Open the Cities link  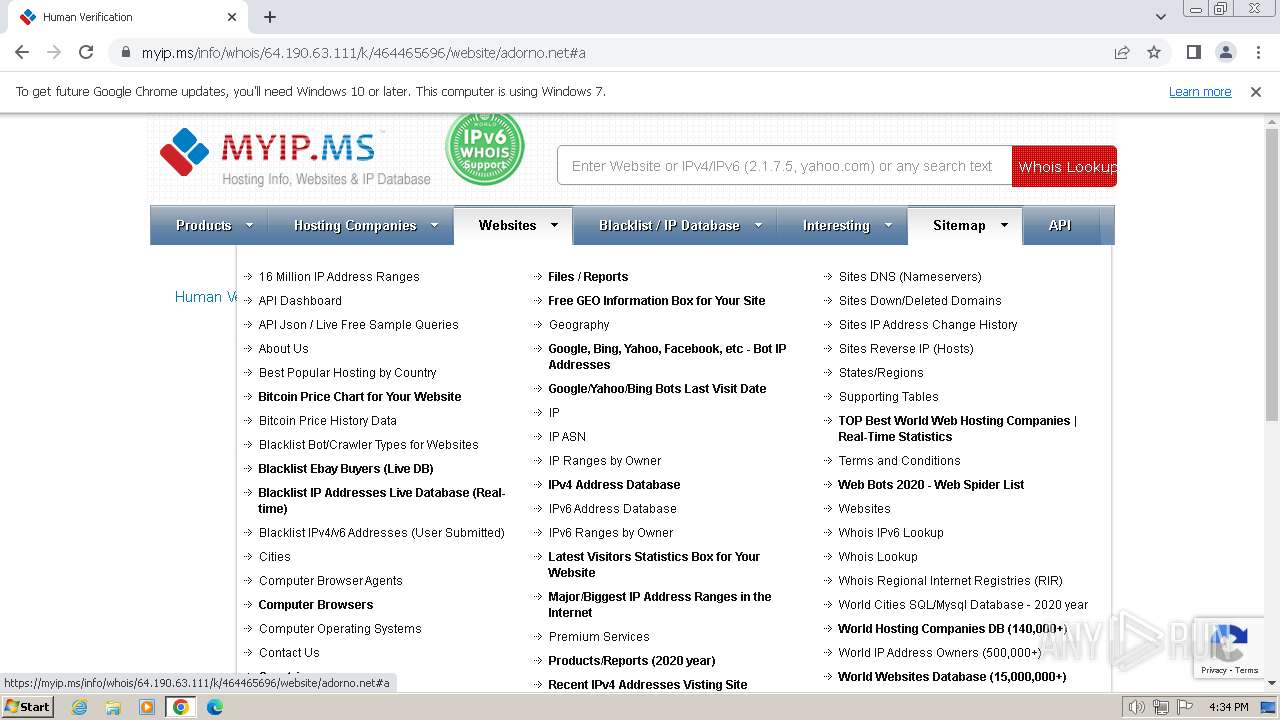point(274,557)
